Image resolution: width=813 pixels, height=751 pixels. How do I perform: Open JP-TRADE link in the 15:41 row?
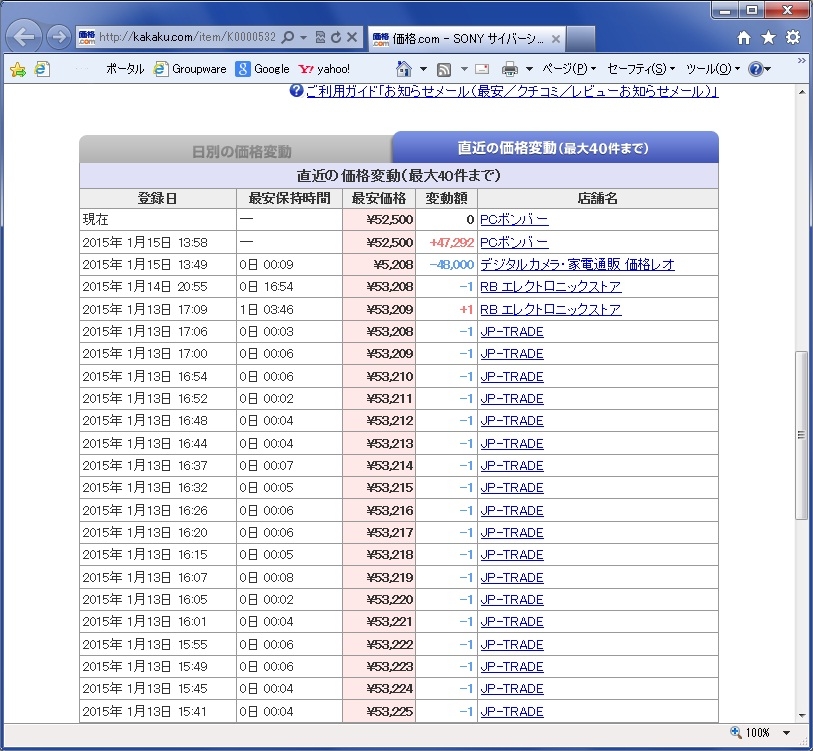click(512, 712)
